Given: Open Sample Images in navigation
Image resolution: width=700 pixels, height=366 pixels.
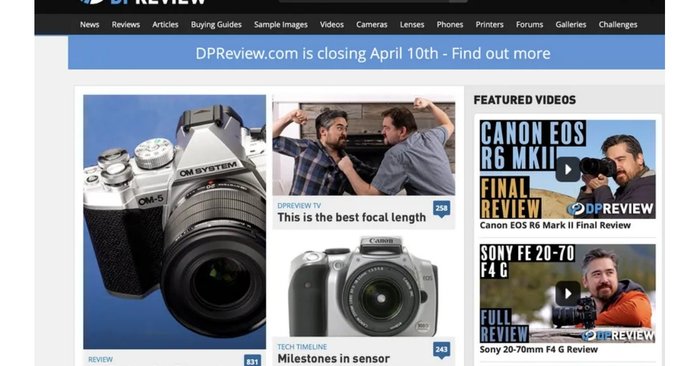Looking at the screenshot, I should tap(281, 25).
